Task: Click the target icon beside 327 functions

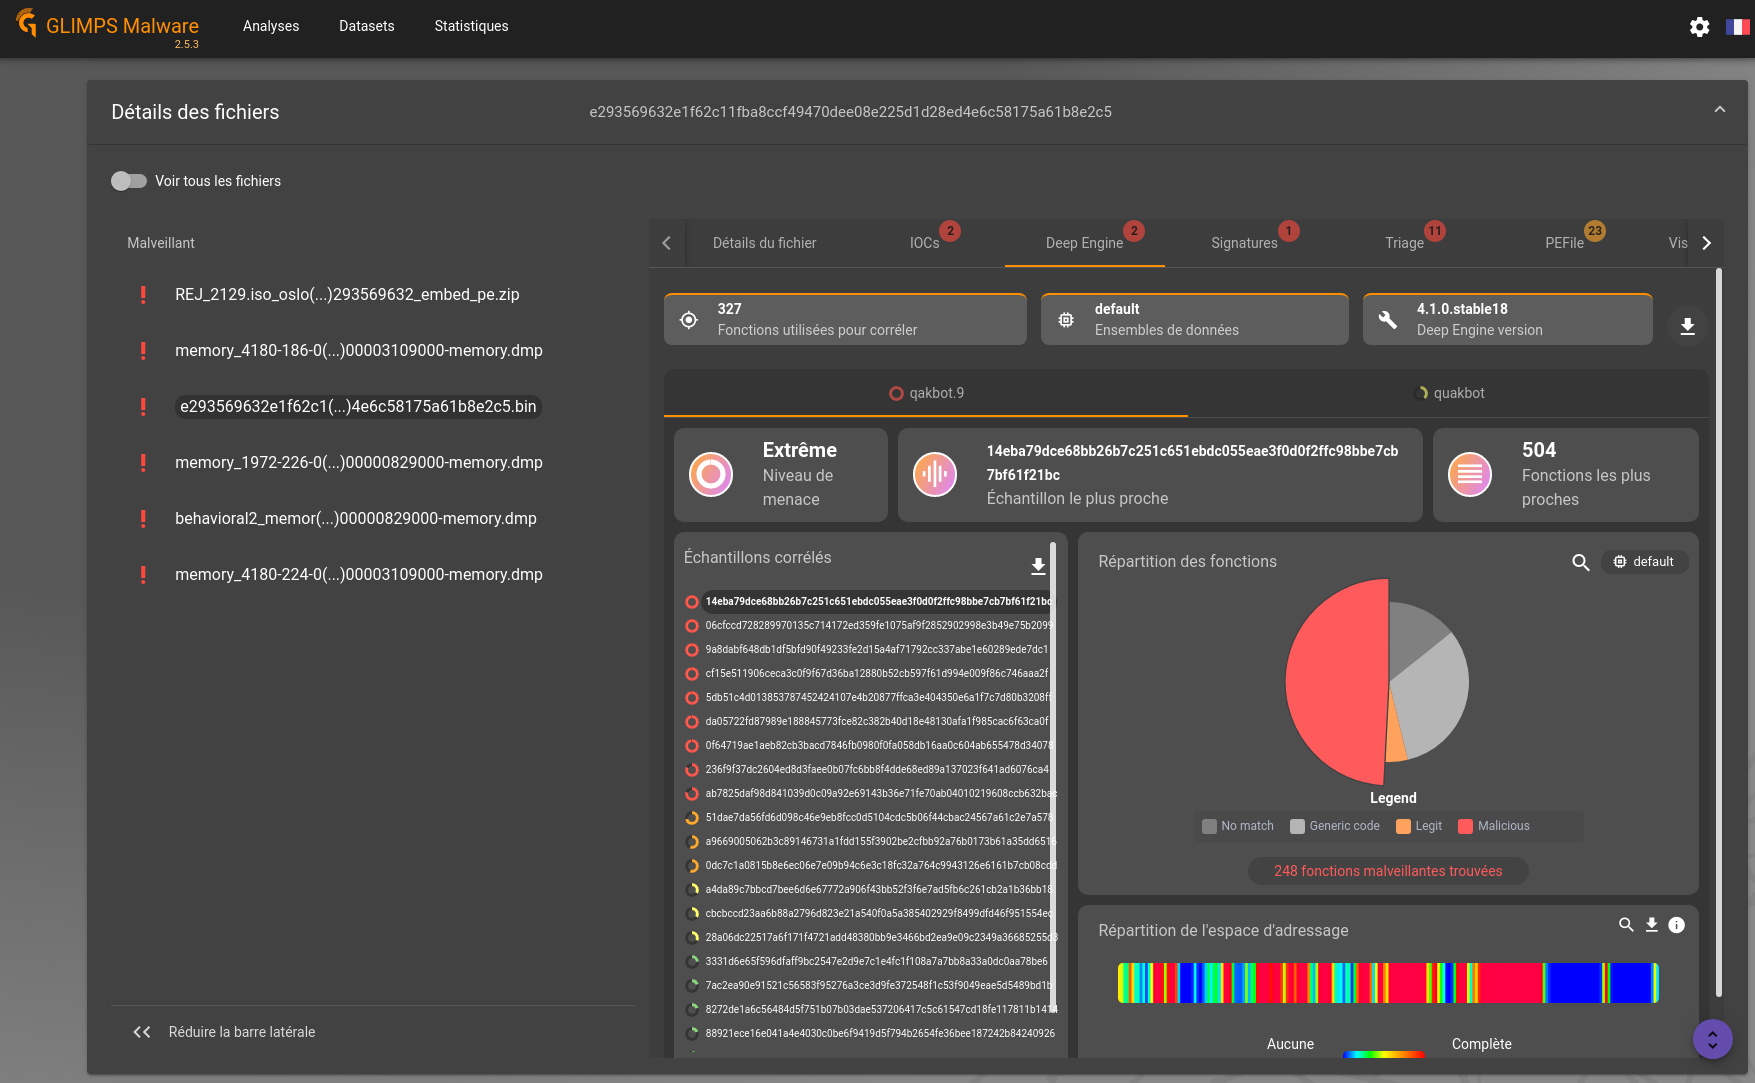Action: point(689,320)
